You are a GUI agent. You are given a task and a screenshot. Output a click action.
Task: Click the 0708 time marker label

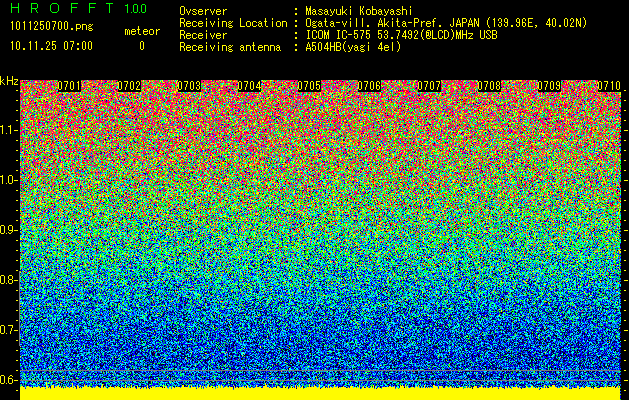click(489, 86)
